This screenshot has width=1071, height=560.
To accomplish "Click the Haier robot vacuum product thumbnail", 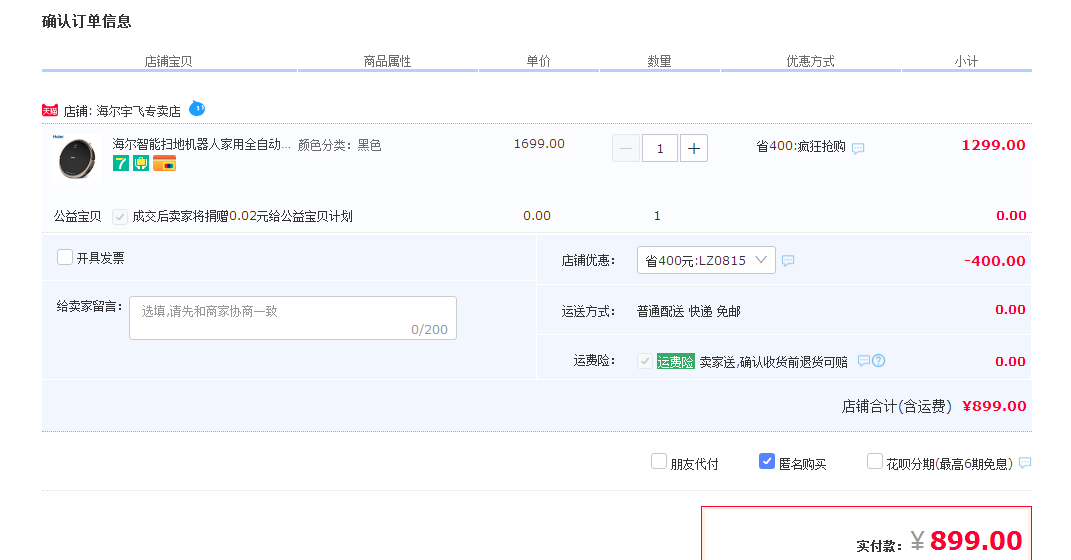I will 77,158.
